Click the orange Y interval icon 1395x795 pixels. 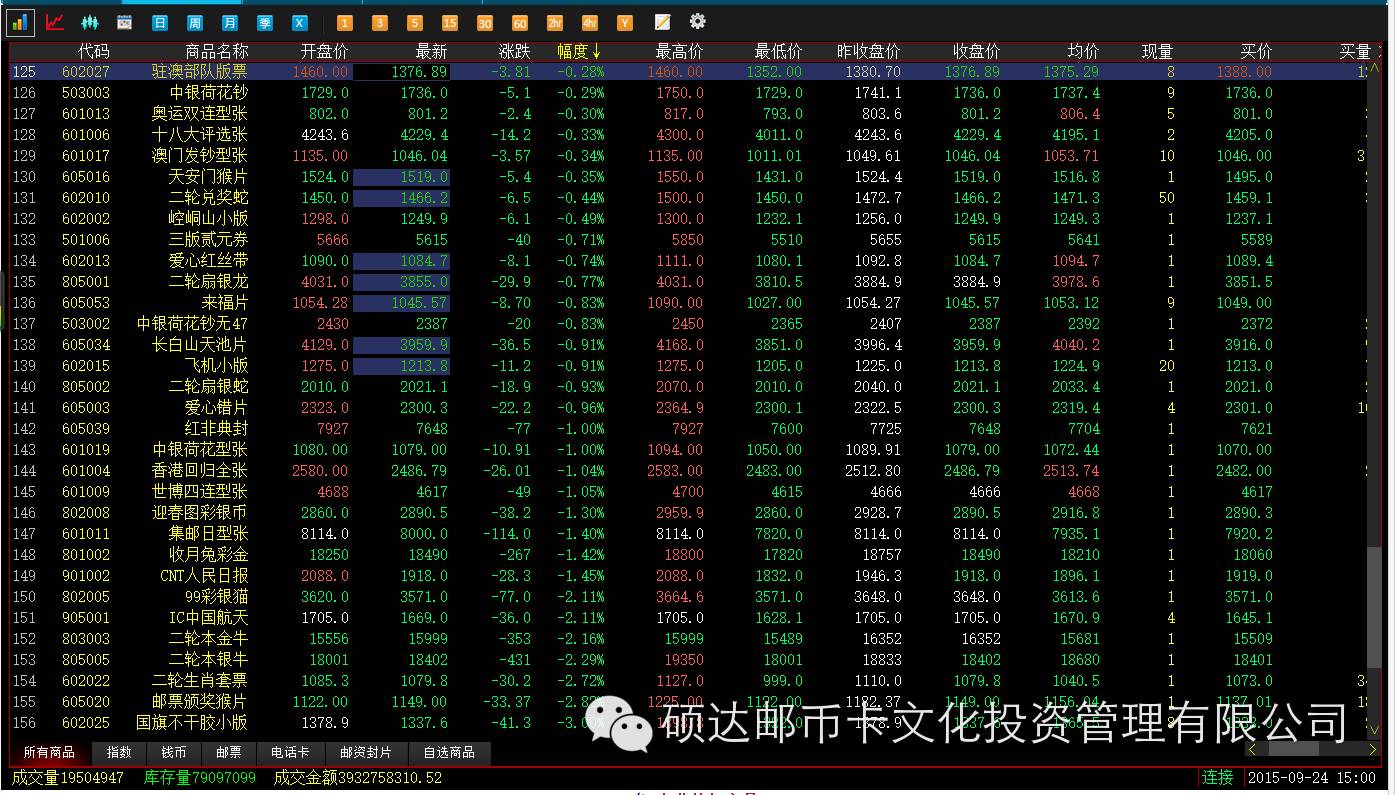pos(625,22)
